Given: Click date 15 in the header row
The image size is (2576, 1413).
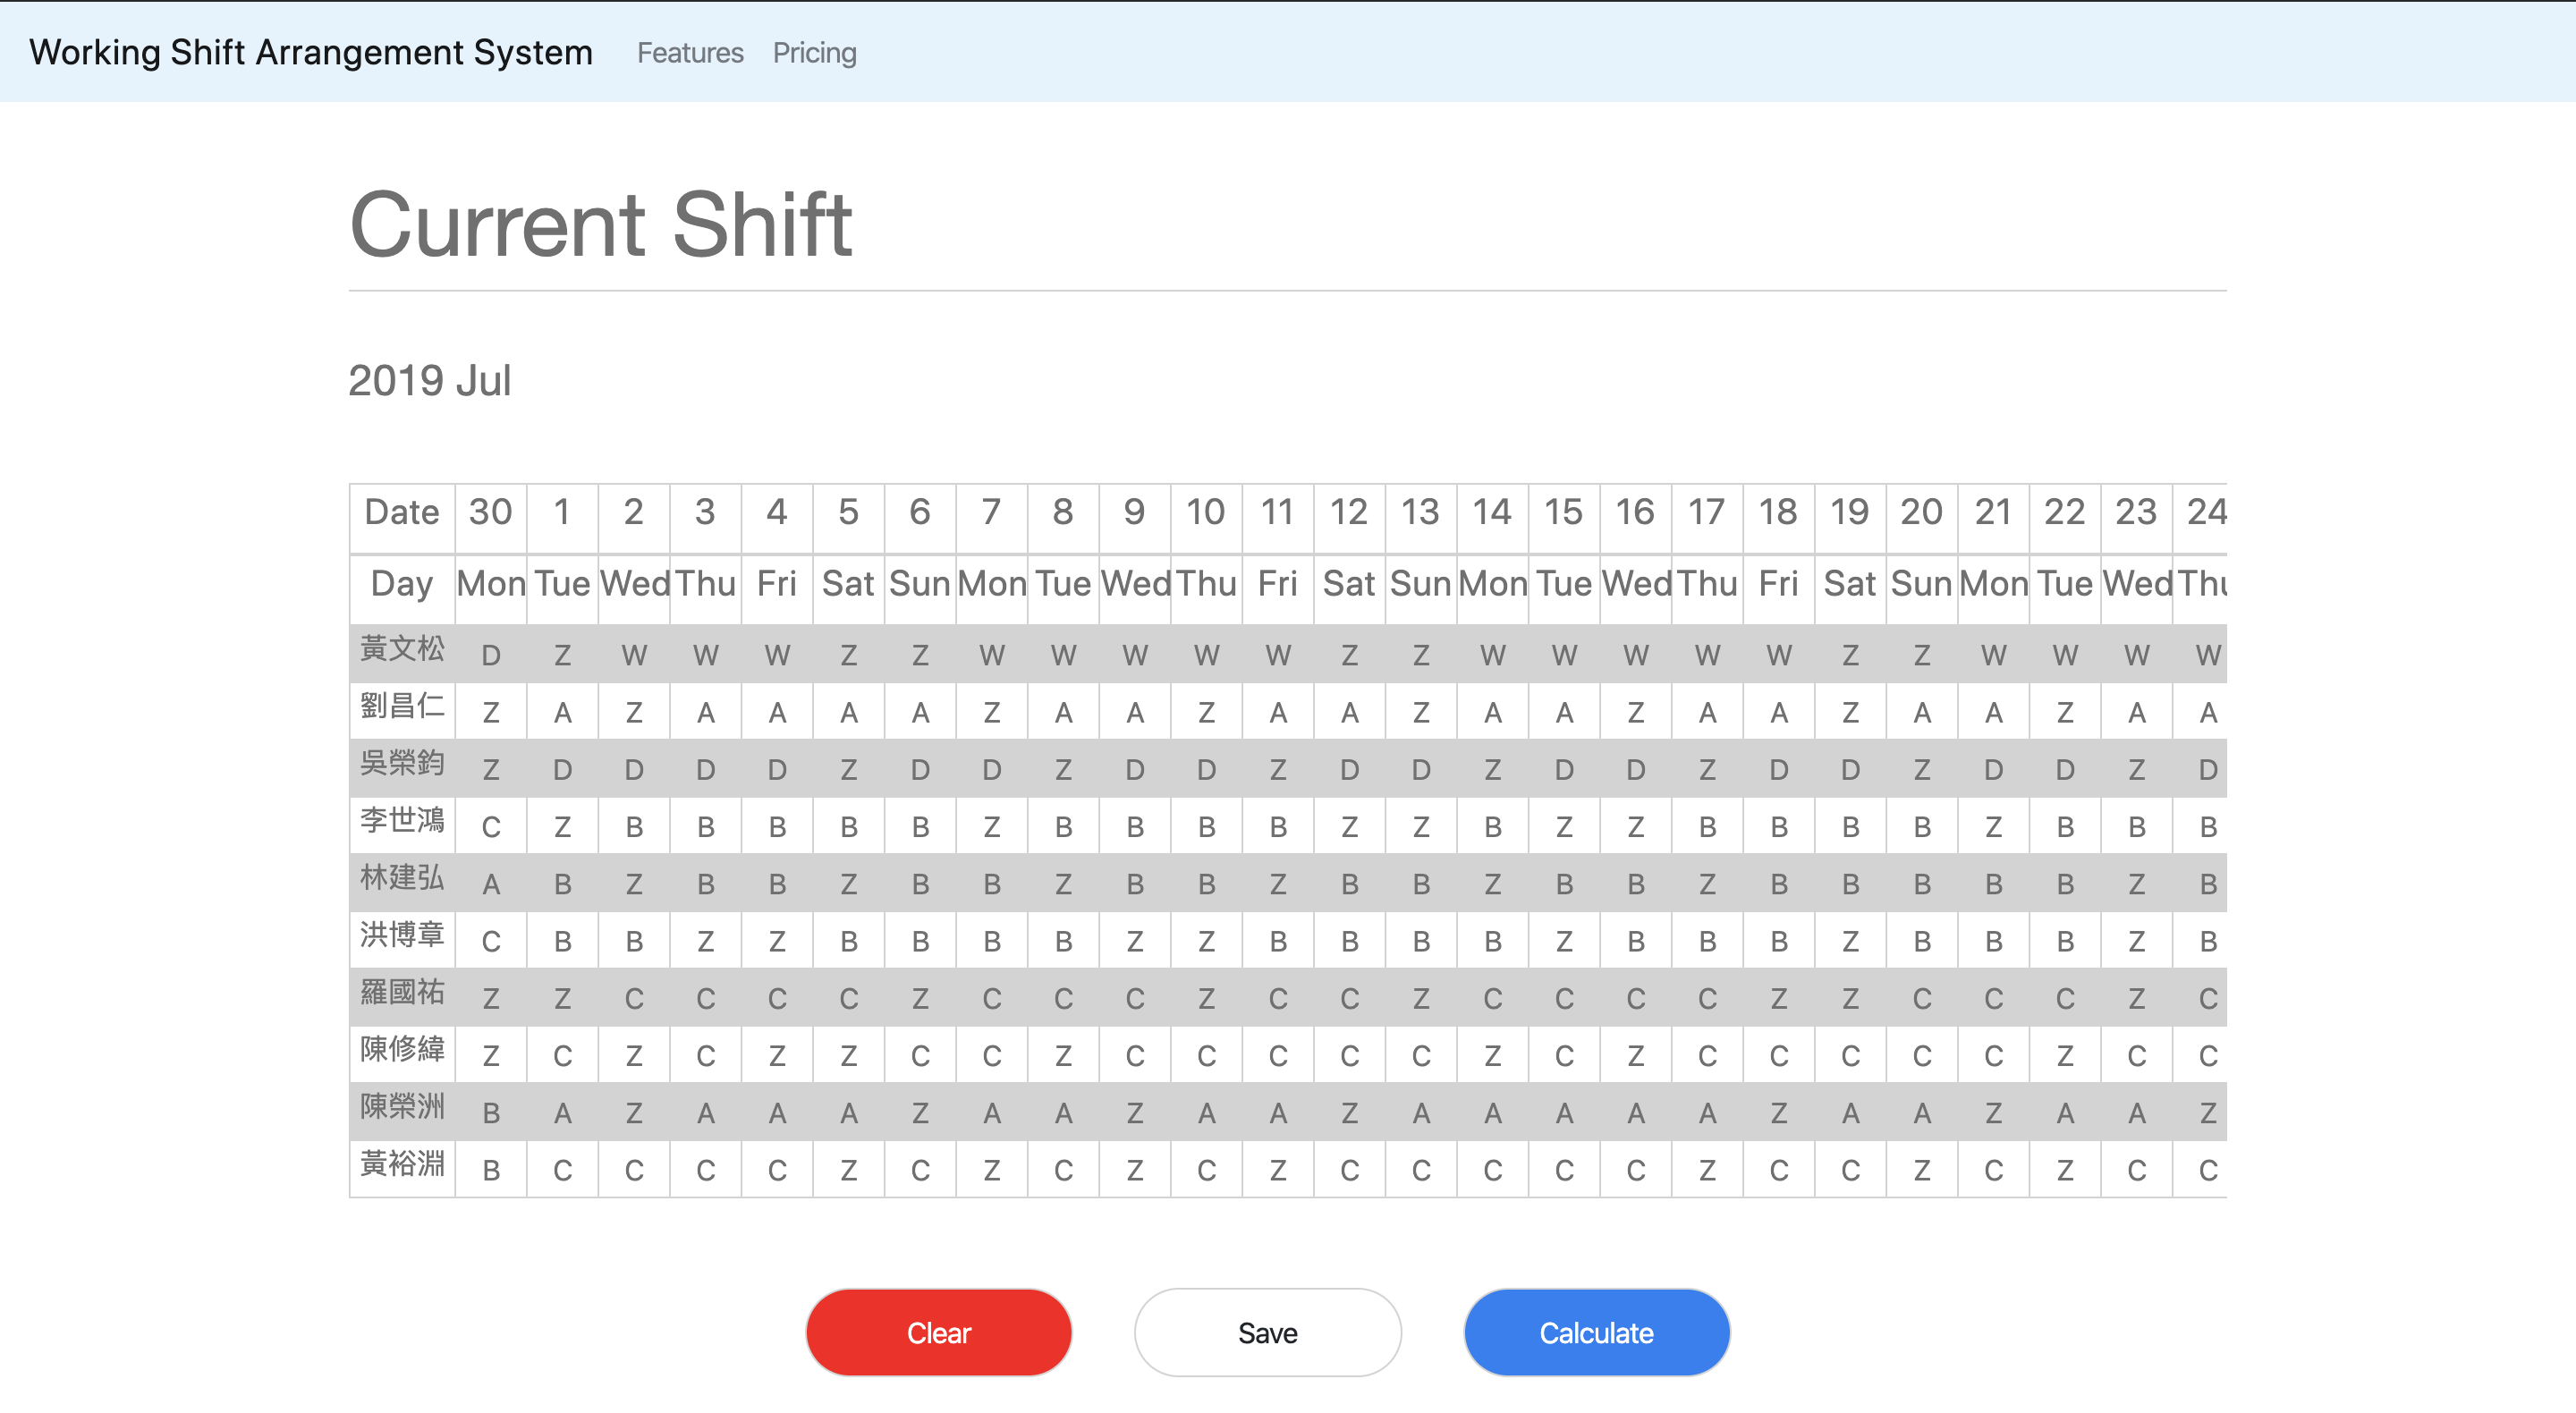Looking at the screenshot, I should pyautogui.click(x=1563, y=512).
